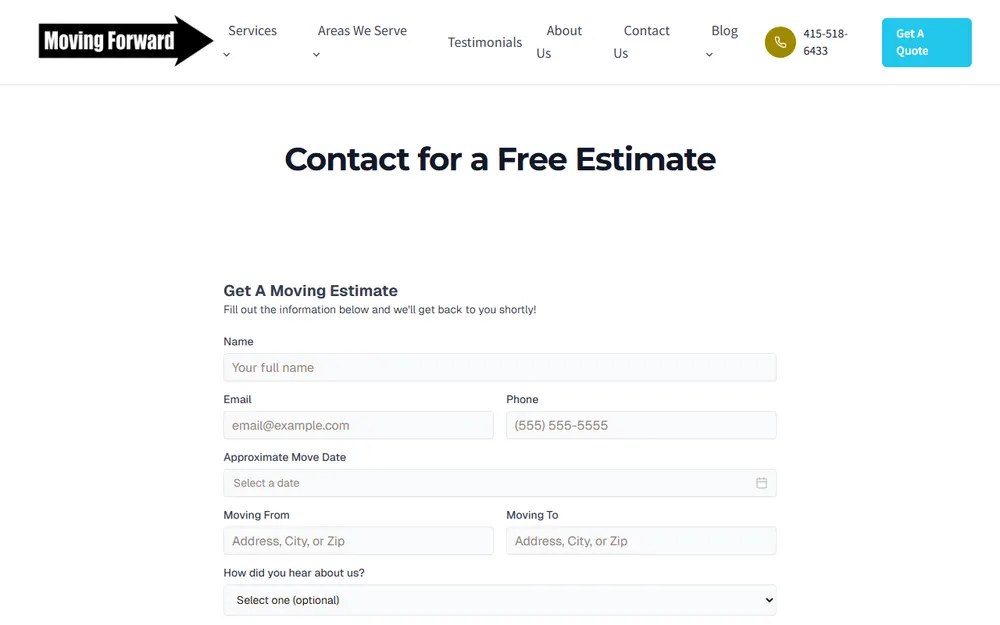Open the Approximate Move Date picker field
Image resolution: width=1000 pixels, height=625 pixels.
(500, 483)
